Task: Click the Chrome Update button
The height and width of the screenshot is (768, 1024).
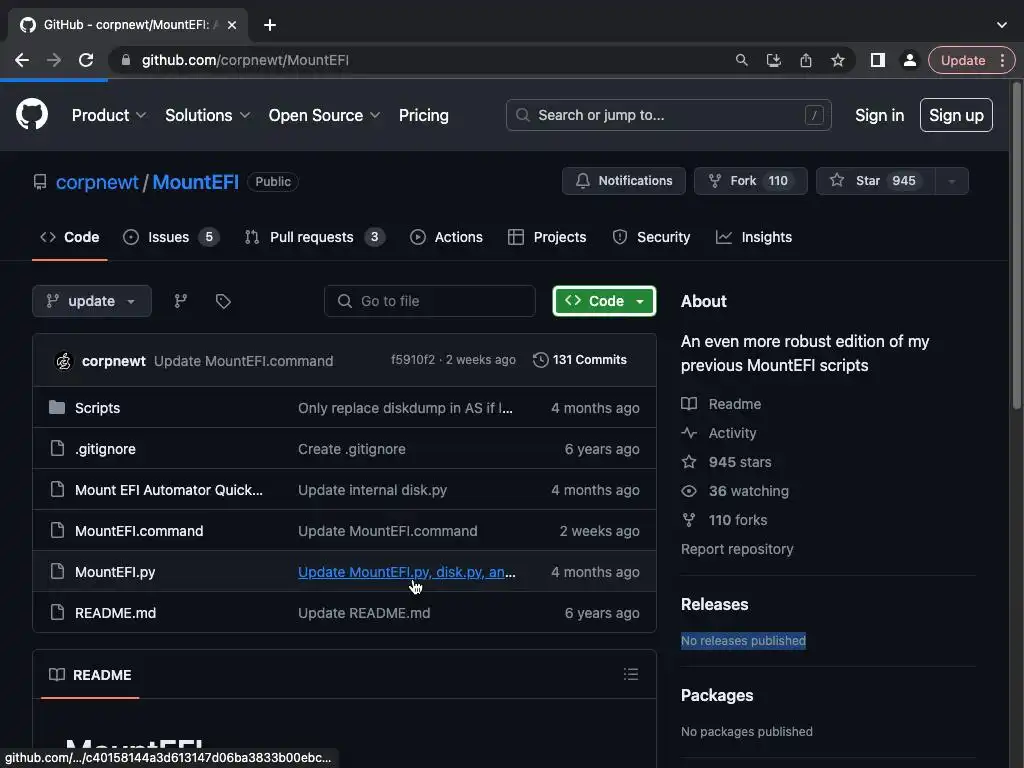Action: [x=963, y=60]
